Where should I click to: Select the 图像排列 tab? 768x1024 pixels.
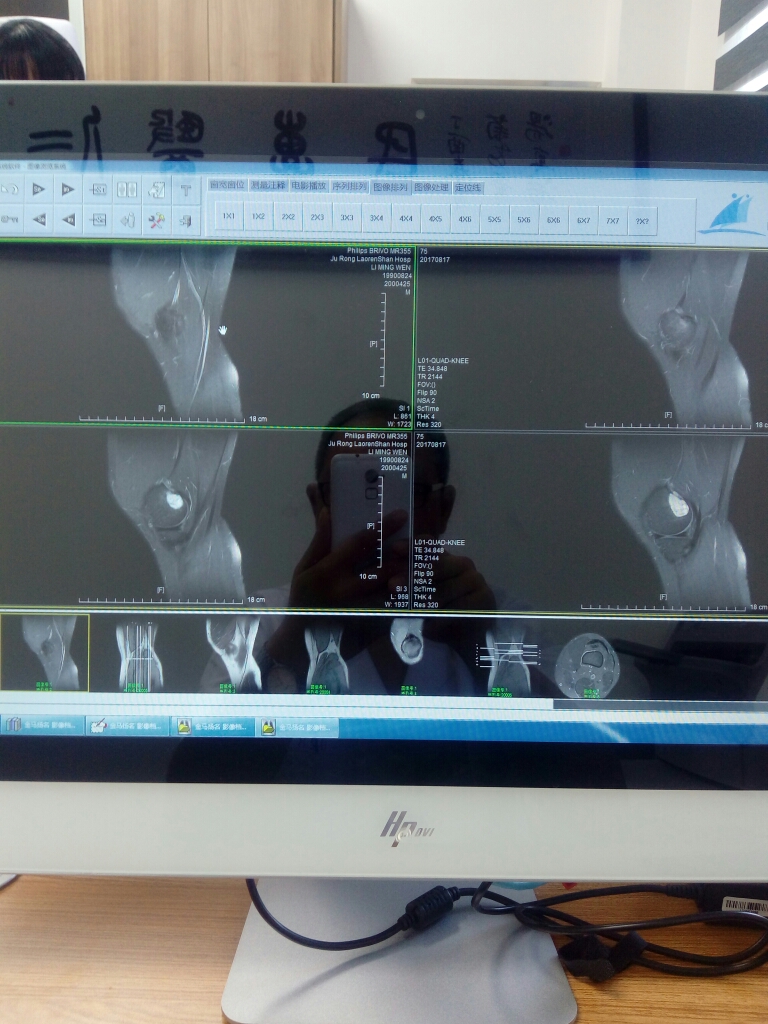click(x=390, y=187)
